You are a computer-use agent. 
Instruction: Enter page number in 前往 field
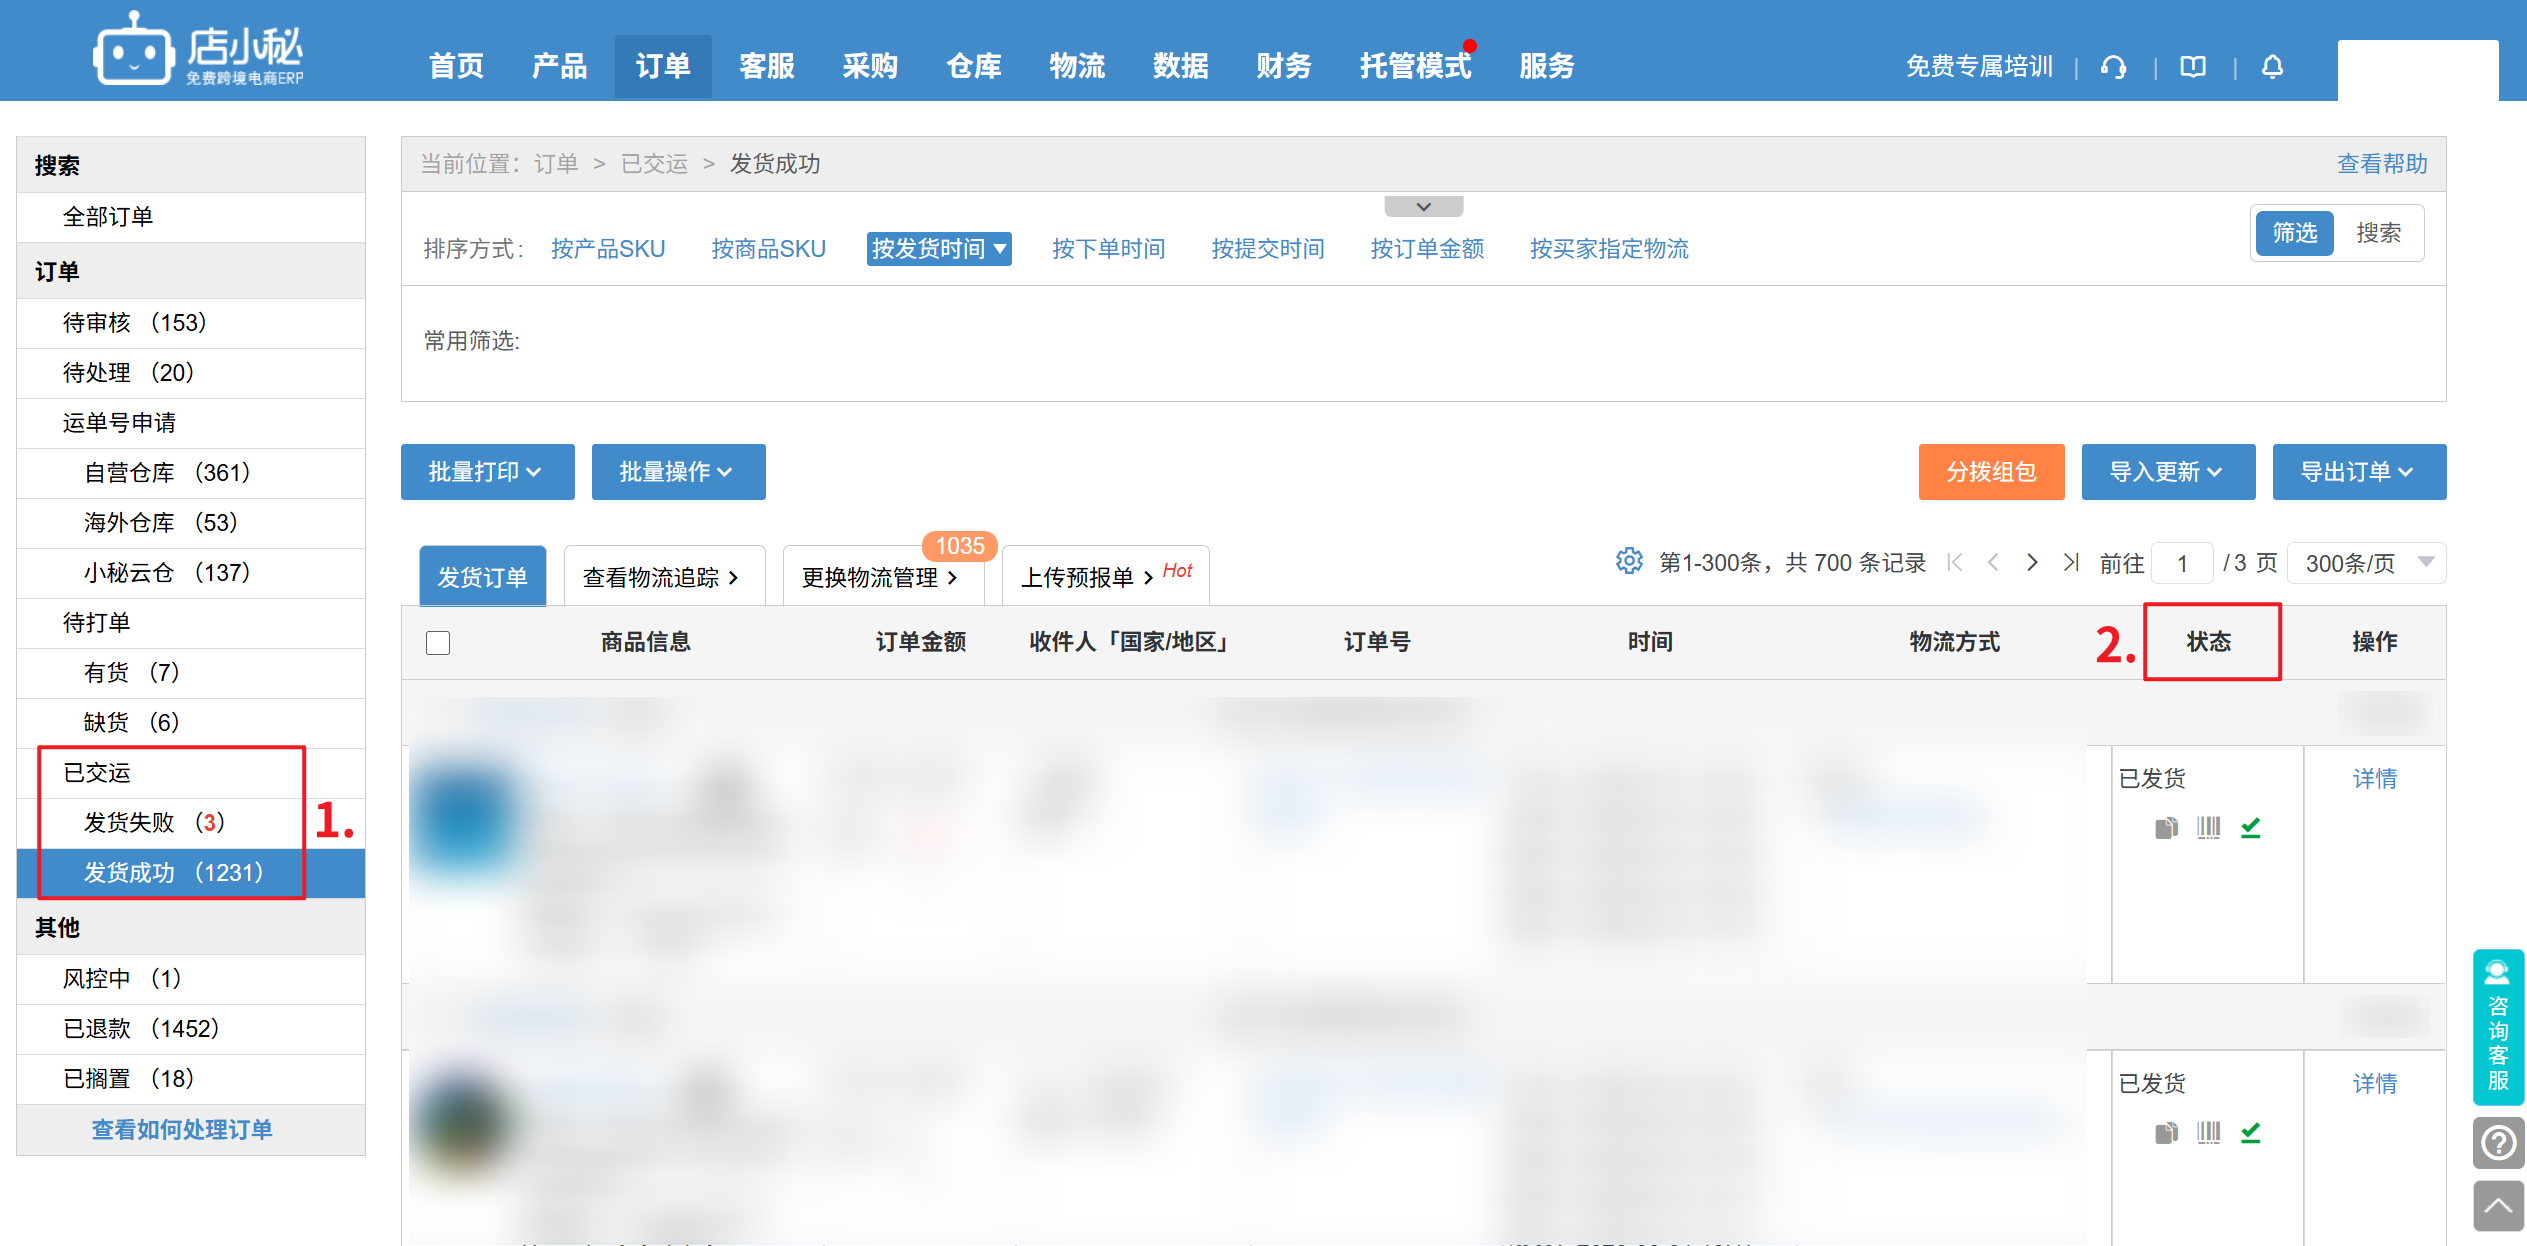pyautogui.click(x=2181, y=563)
